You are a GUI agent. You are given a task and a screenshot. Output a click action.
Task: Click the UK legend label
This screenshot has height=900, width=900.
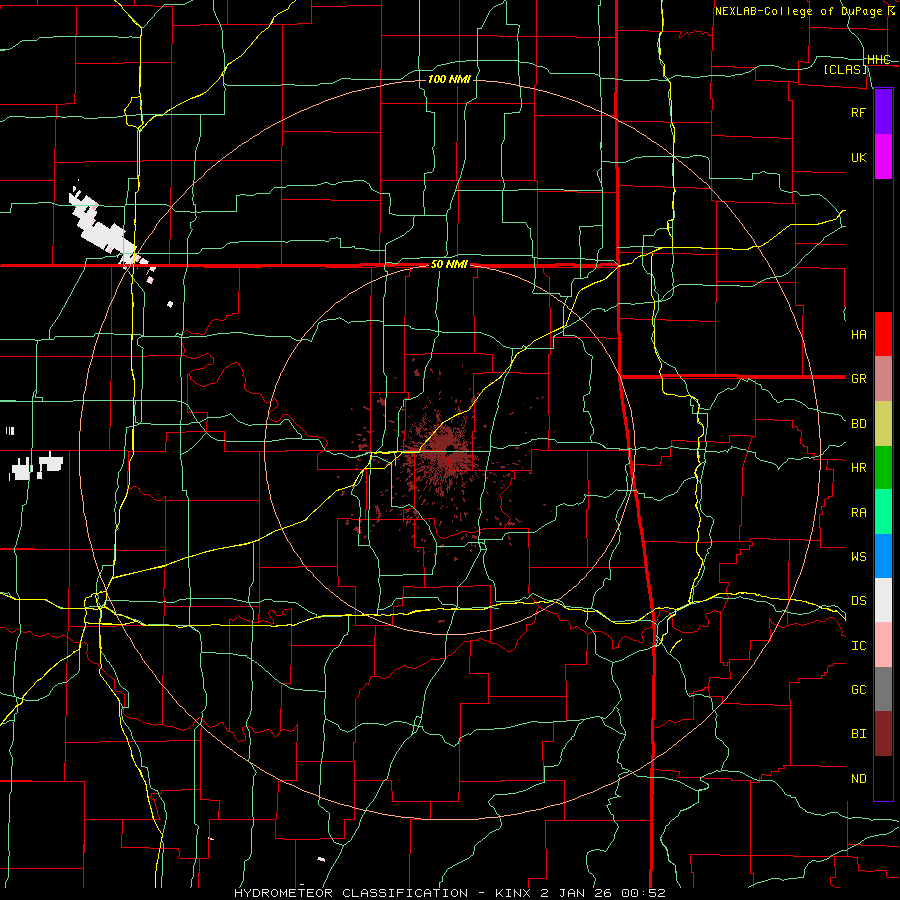click(858, 157)
